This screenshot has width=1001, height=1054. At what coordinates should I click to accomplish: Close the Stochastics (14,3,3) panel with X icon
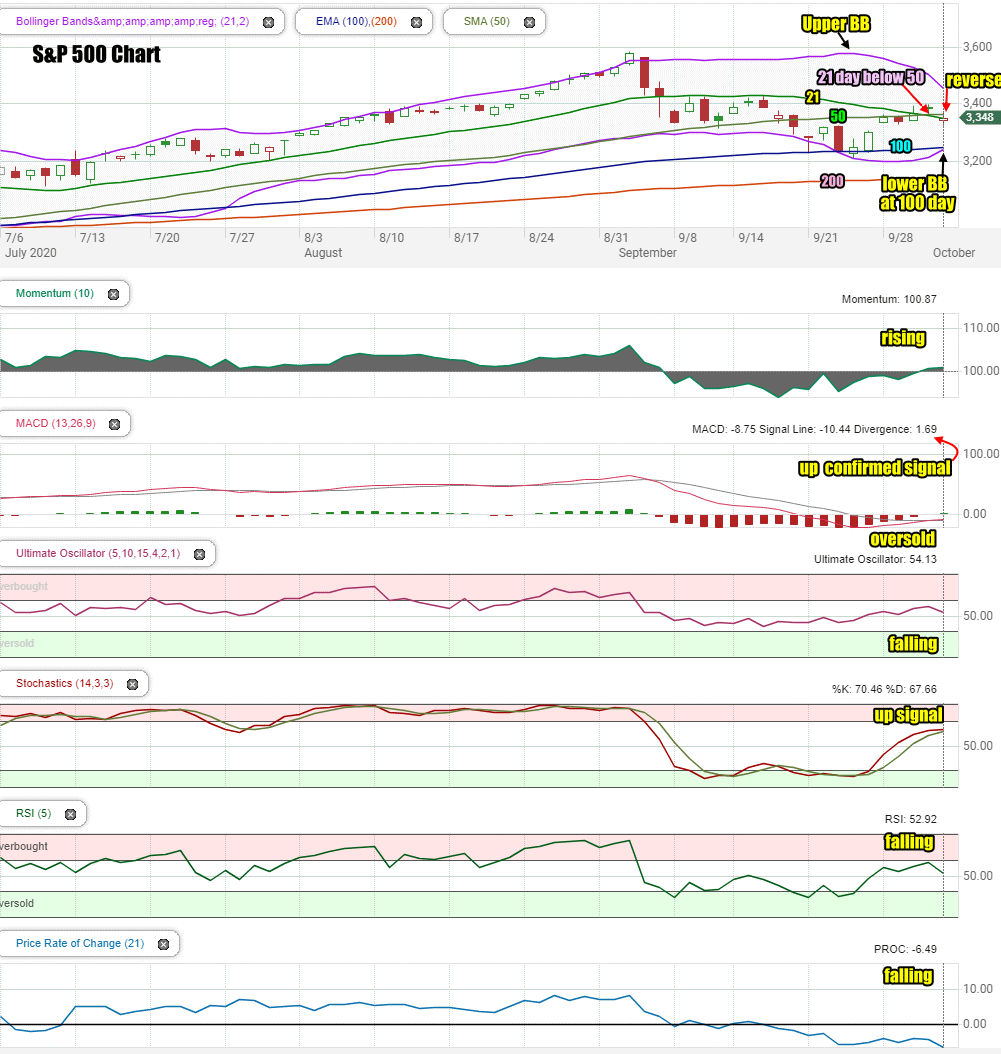pos(132,684)
